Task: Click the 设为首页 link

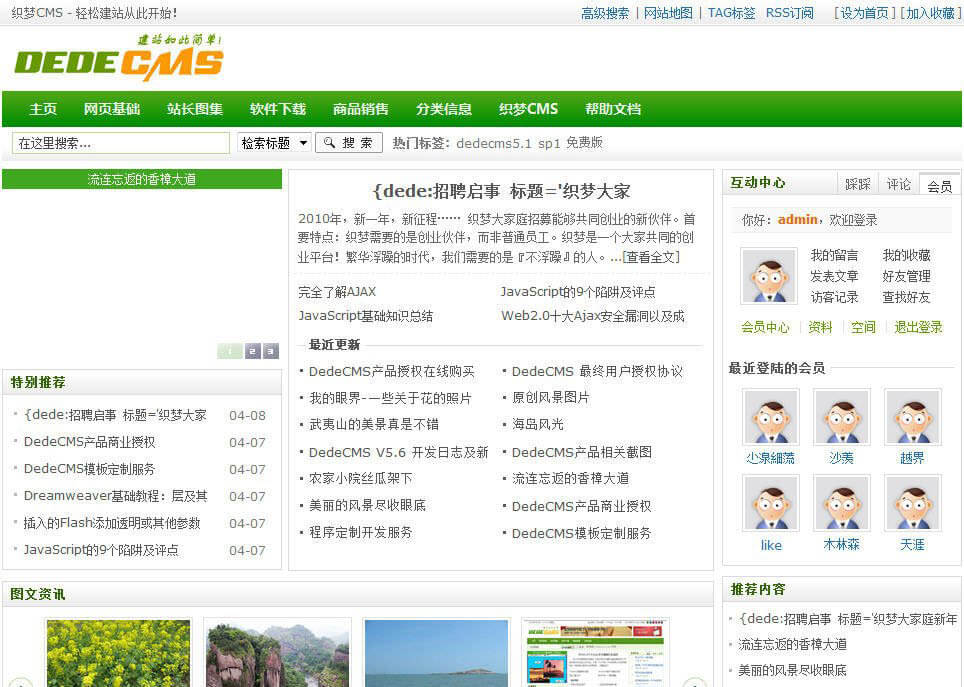Action: click(x=865, y=13)
